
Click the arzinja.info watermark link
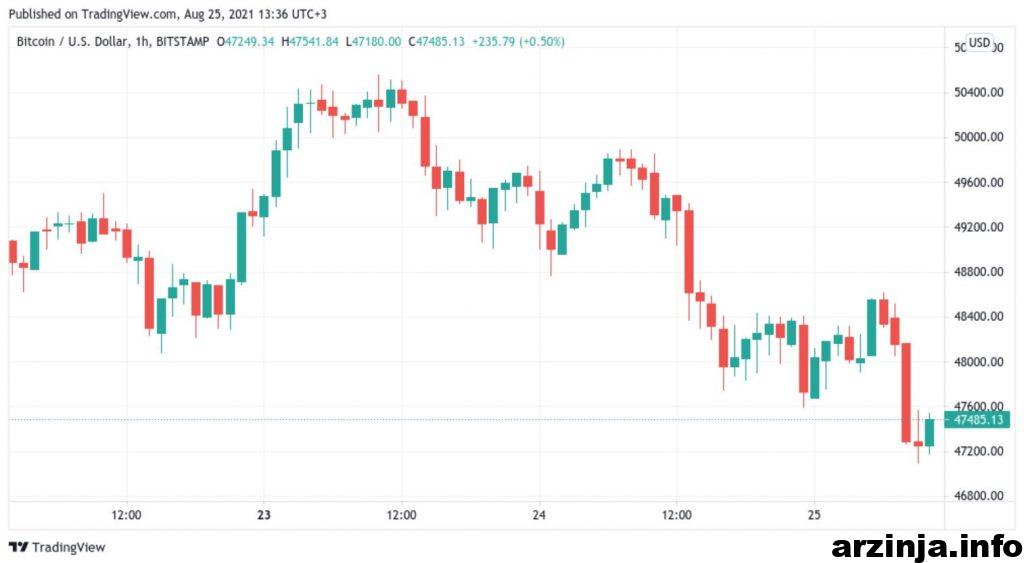pos(927,547)
